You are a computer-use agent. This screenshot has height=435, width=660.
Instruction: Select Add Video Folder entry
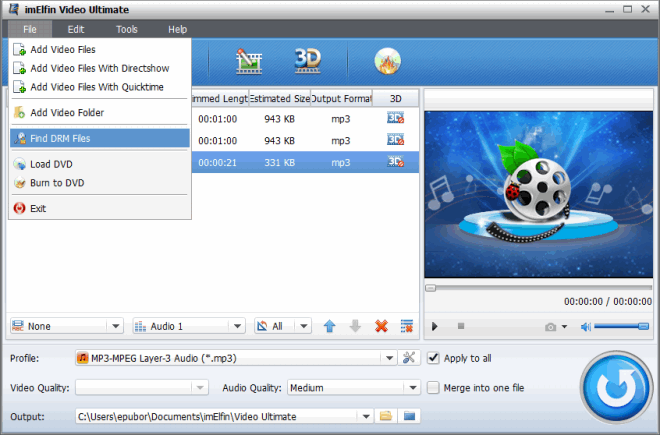100,112
